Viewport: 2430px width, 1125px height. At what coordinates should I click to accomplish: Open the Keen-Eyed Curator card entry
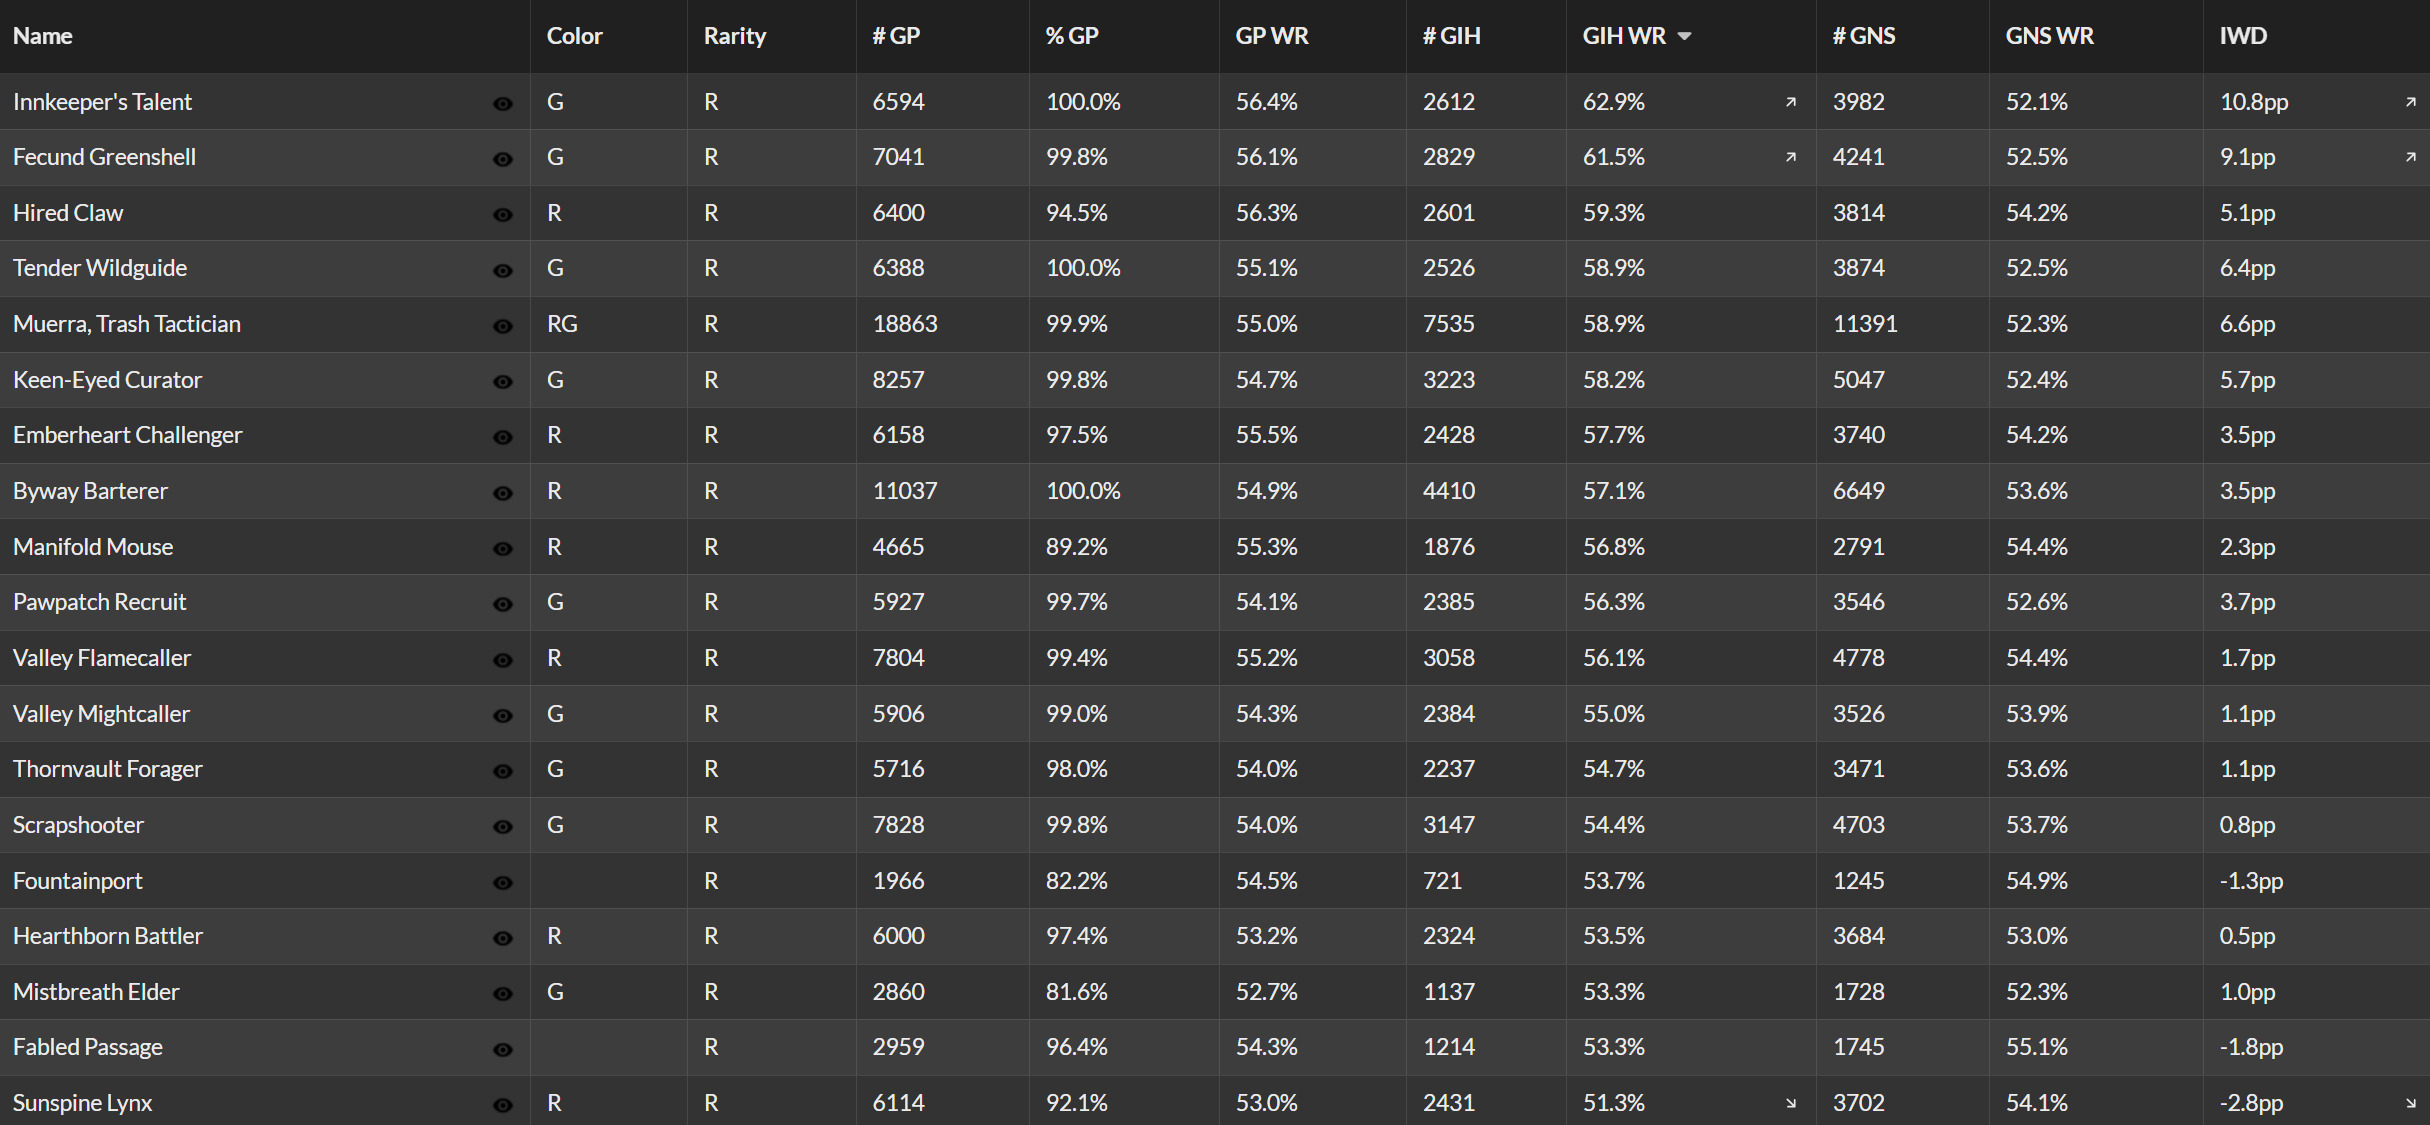coord(107,380)
